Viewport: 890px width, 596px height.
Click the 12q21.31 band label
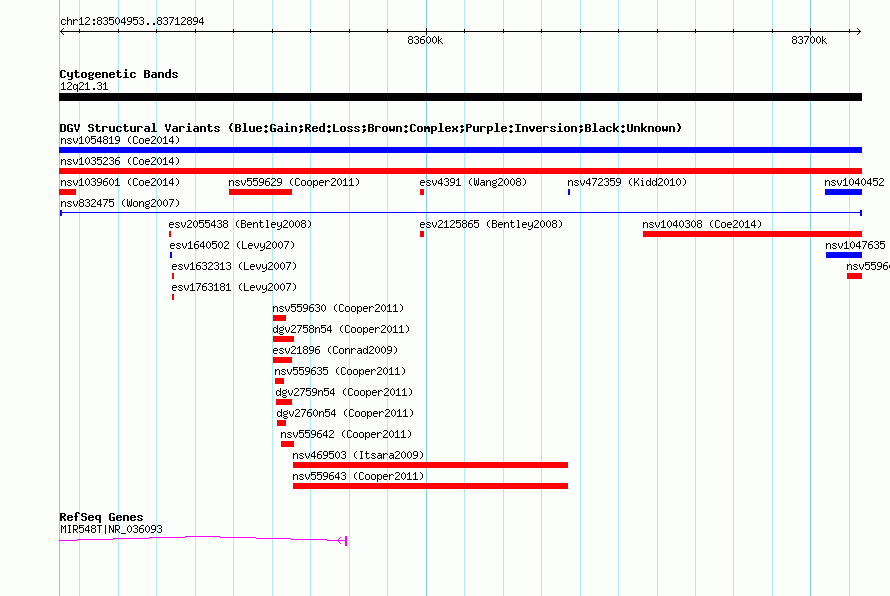click(84, 86)
